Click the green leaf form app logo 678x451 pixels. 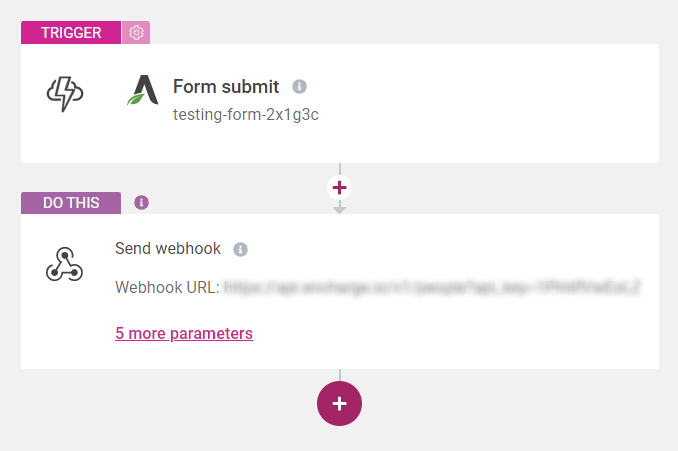pyautogui.click(x=143, y=90)
